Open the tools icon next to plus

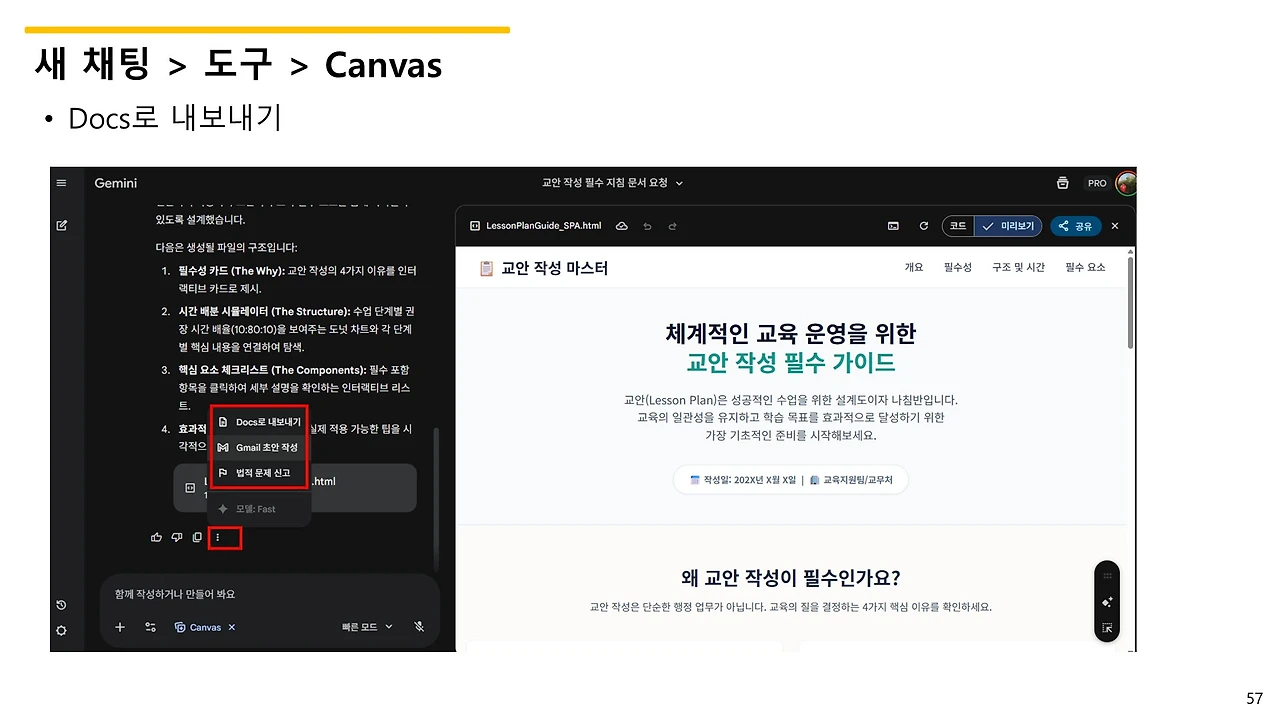click(151, 627)
